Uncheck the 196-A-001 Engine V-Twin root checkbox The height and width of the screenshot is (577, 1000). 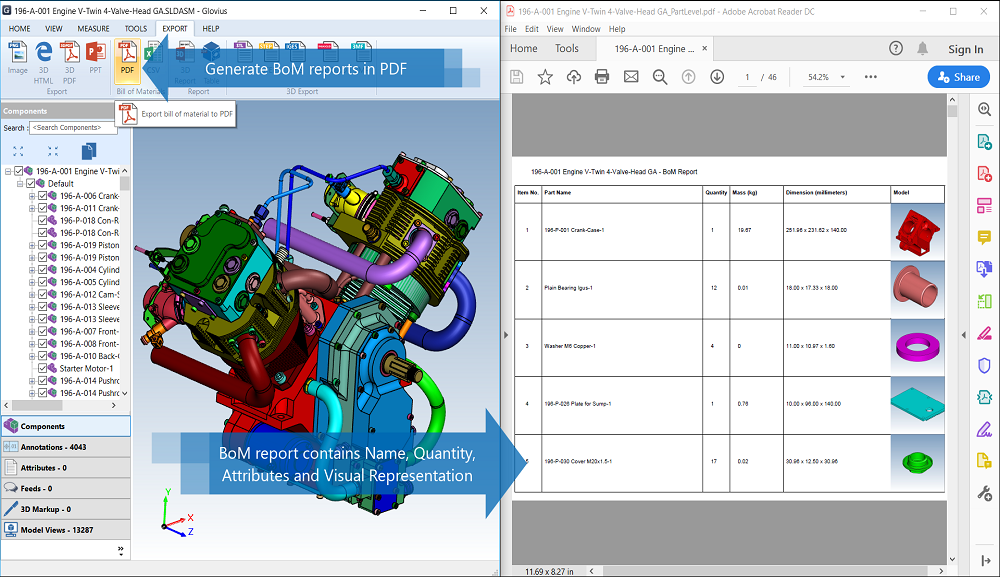18,171
